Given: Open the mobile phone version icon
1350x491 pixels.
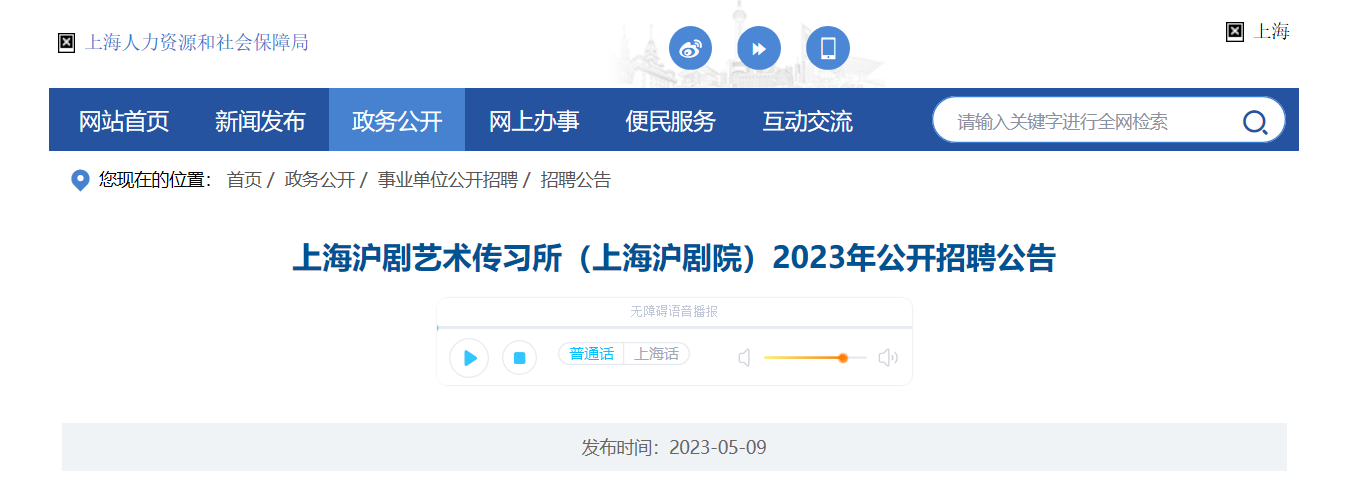Looking at the screenshot, I should [828, 48].
